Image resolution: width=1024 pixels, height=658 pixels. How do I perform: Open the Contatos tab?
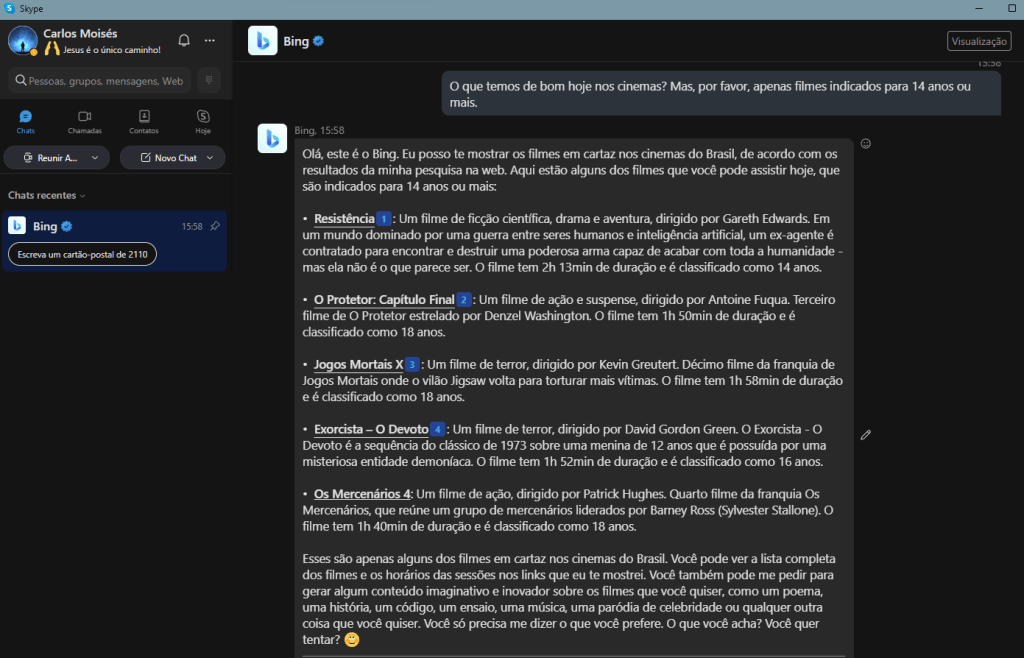pyautogui.click(x=144, y=122)
